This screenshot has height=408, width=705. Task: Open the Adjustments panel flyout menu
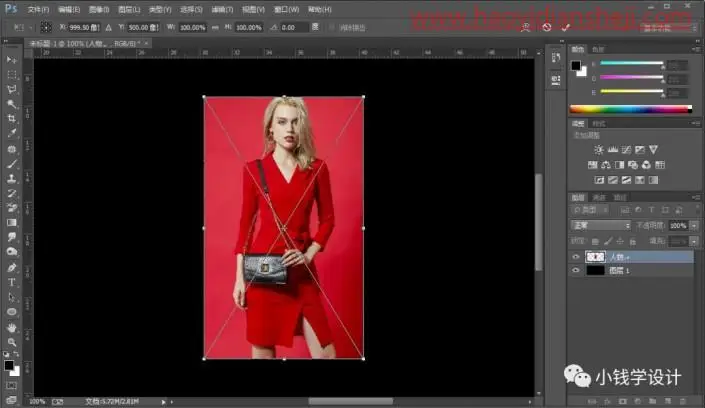click(696, 123)
